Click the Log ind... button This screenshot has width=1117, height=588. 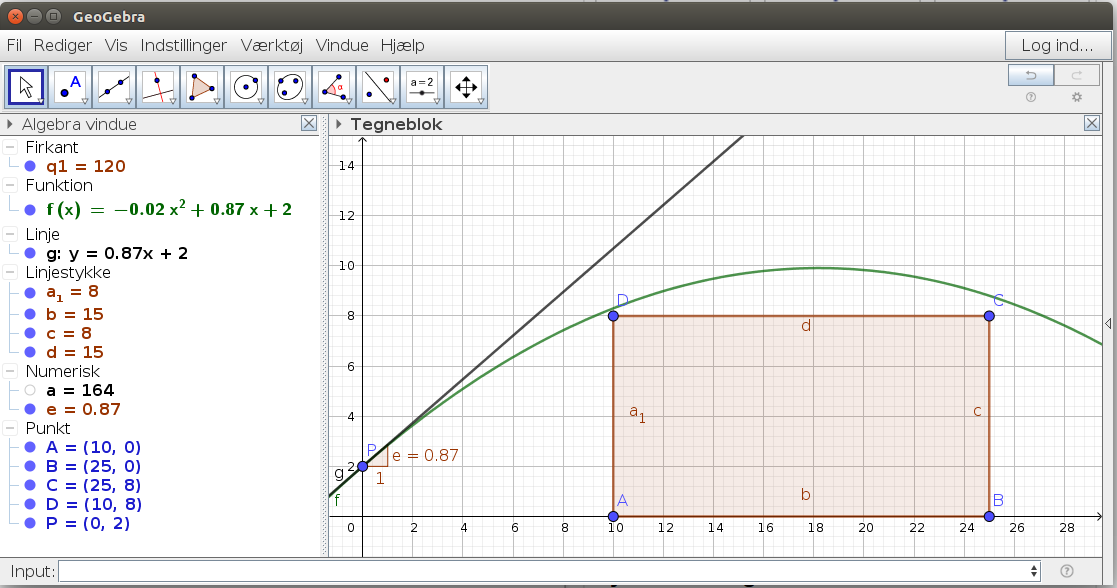pyautogui.click(x=1057, y=46)
